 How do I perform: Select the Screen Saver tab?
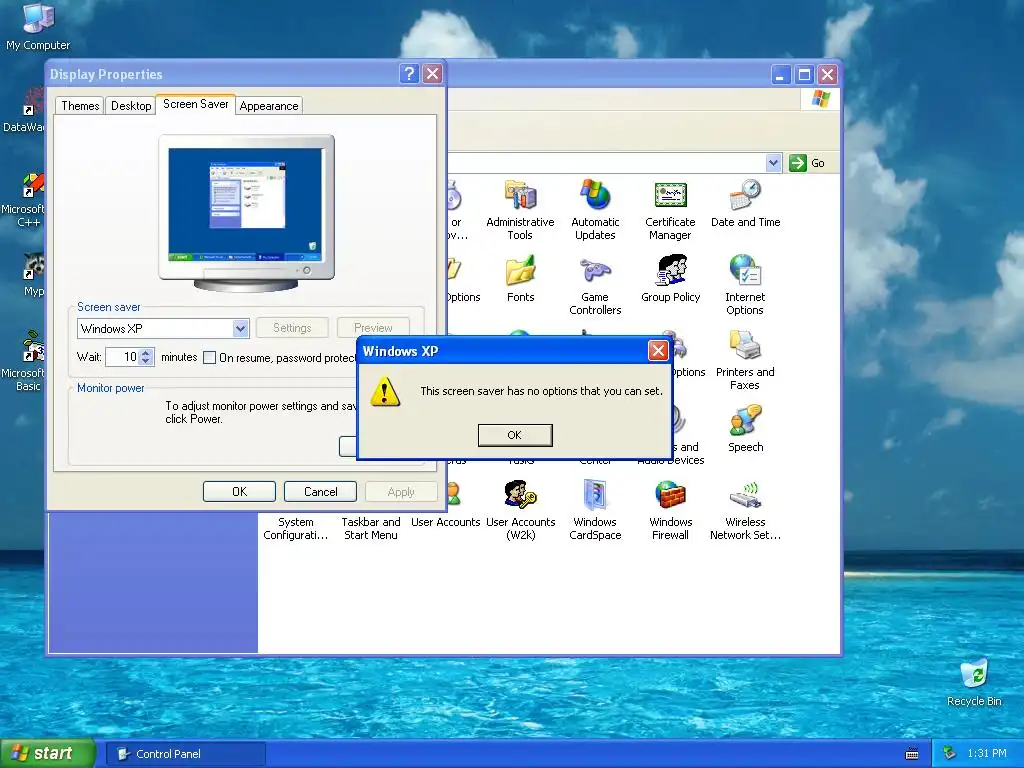coord(195,104)
